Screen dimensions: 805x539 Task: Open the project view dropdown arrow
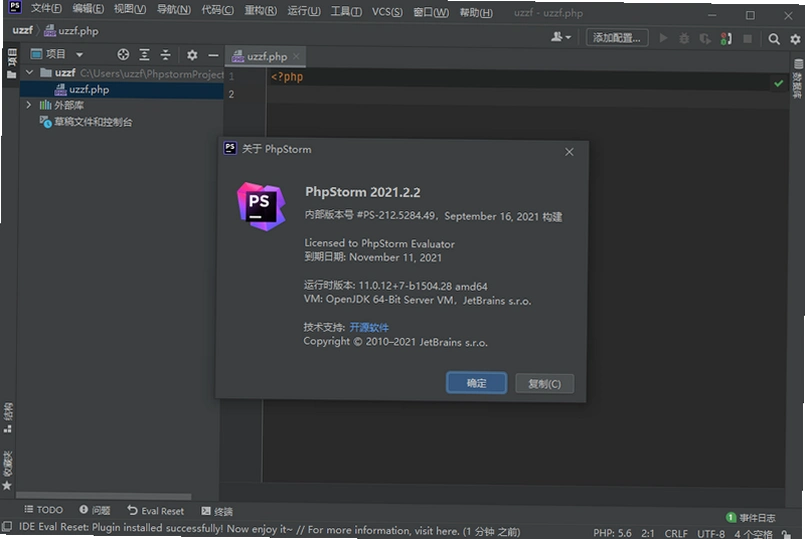[79, 54]
